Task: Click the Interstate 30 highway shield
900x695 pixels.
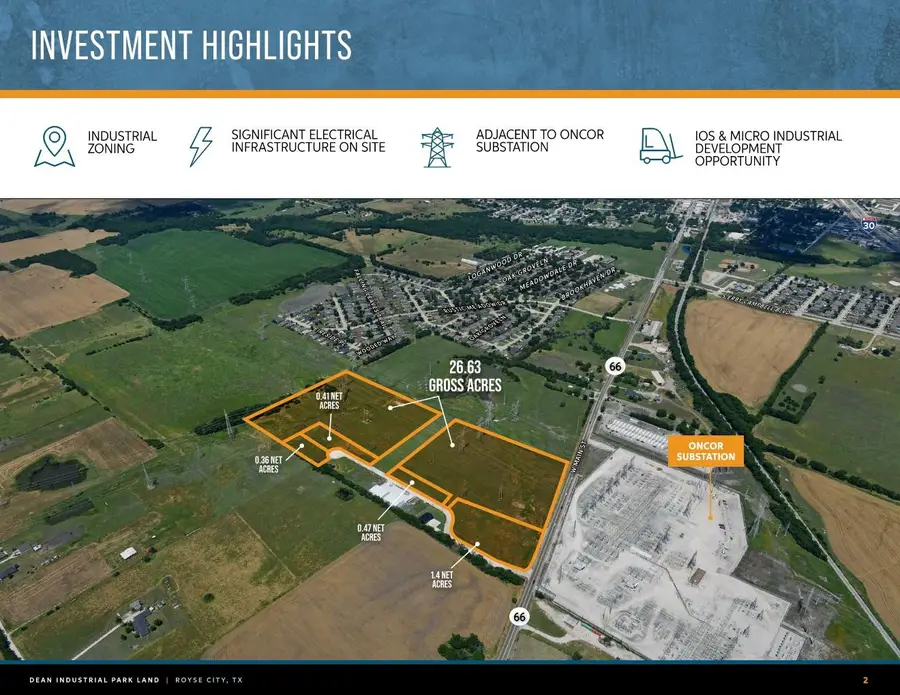Action: click(868, 224)
